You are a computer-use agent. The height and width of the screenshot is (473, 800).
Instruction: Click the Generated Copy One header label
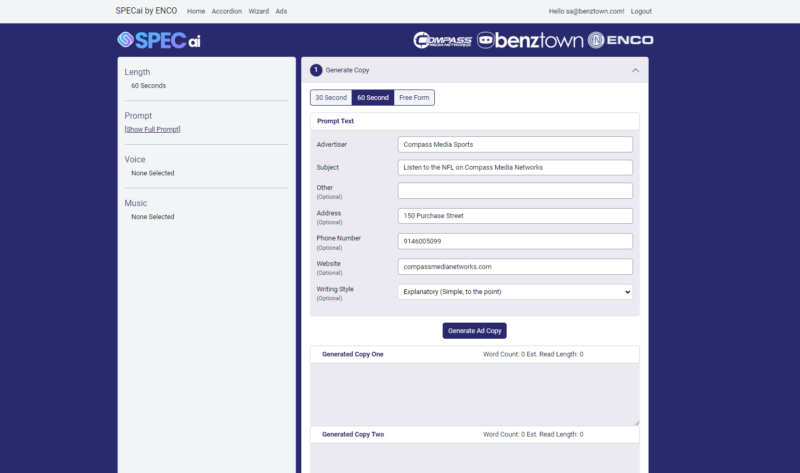click(353, 354)
